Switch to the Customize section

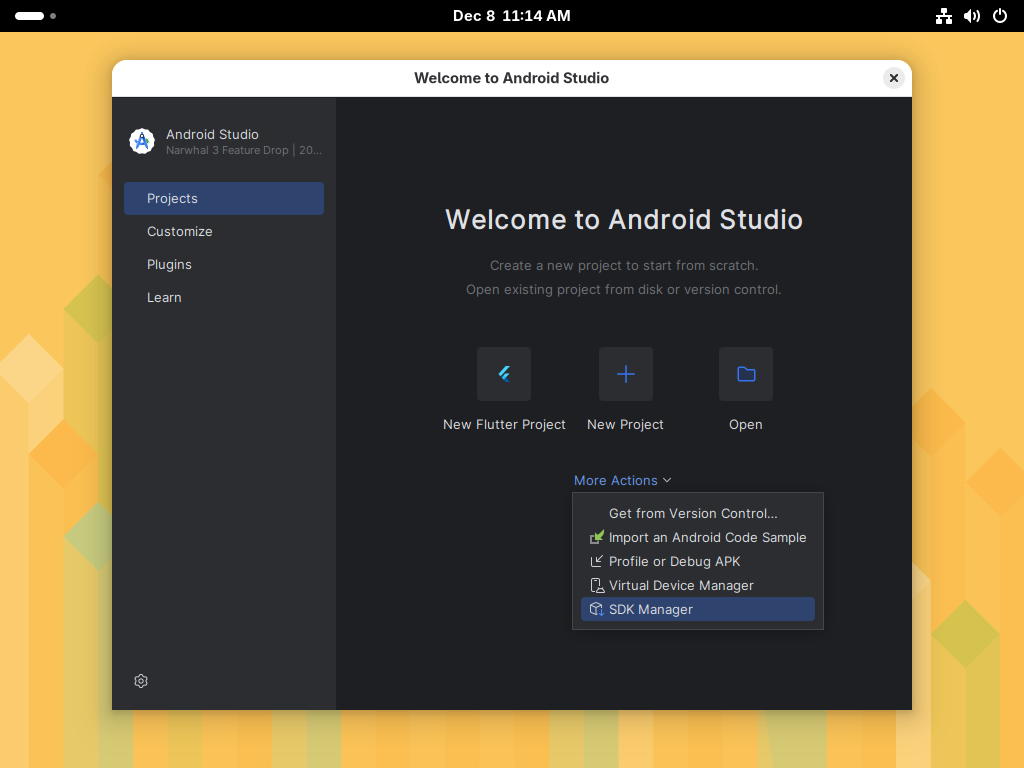pos(179,231)
